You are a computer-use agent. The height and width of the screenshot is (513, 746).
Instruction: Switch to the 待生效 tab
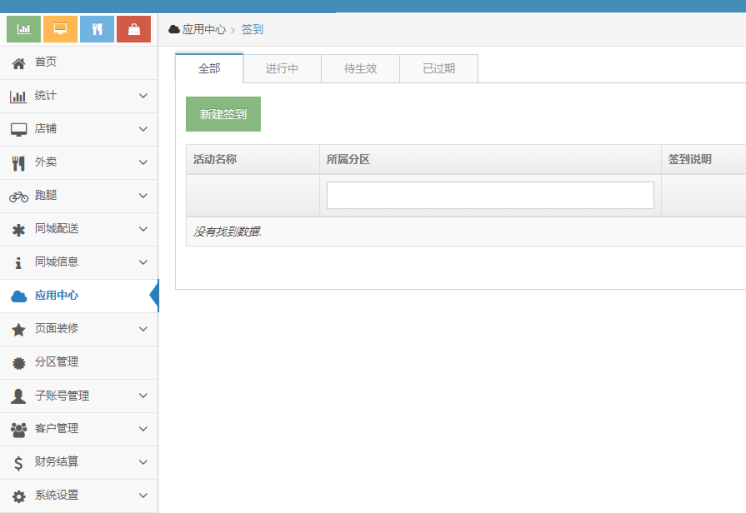tap(360, 69)
